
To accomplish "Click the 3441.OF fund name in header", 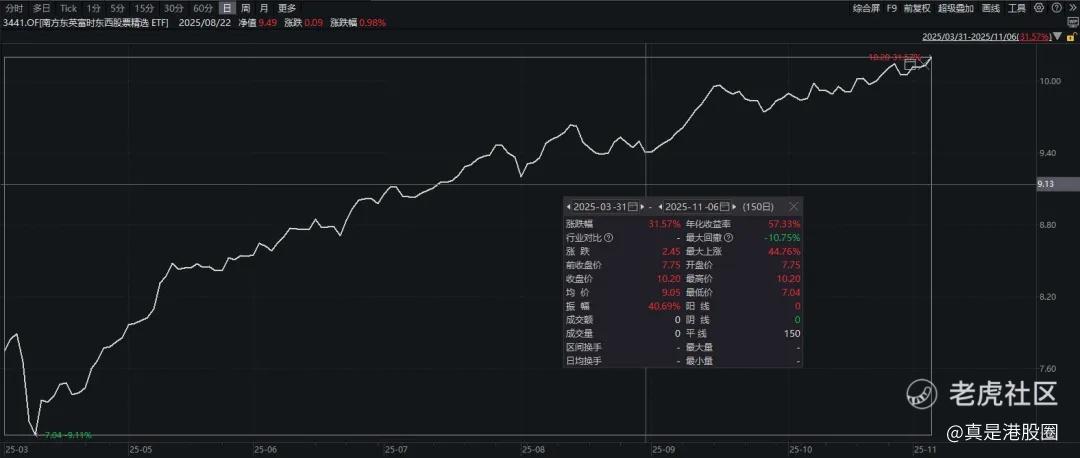I will tap(86, 22).
